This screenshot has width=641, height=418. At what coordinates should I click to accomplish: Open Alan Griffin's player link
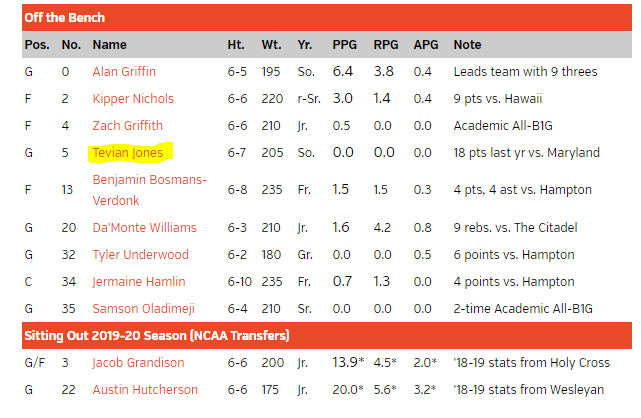[124, 72]
